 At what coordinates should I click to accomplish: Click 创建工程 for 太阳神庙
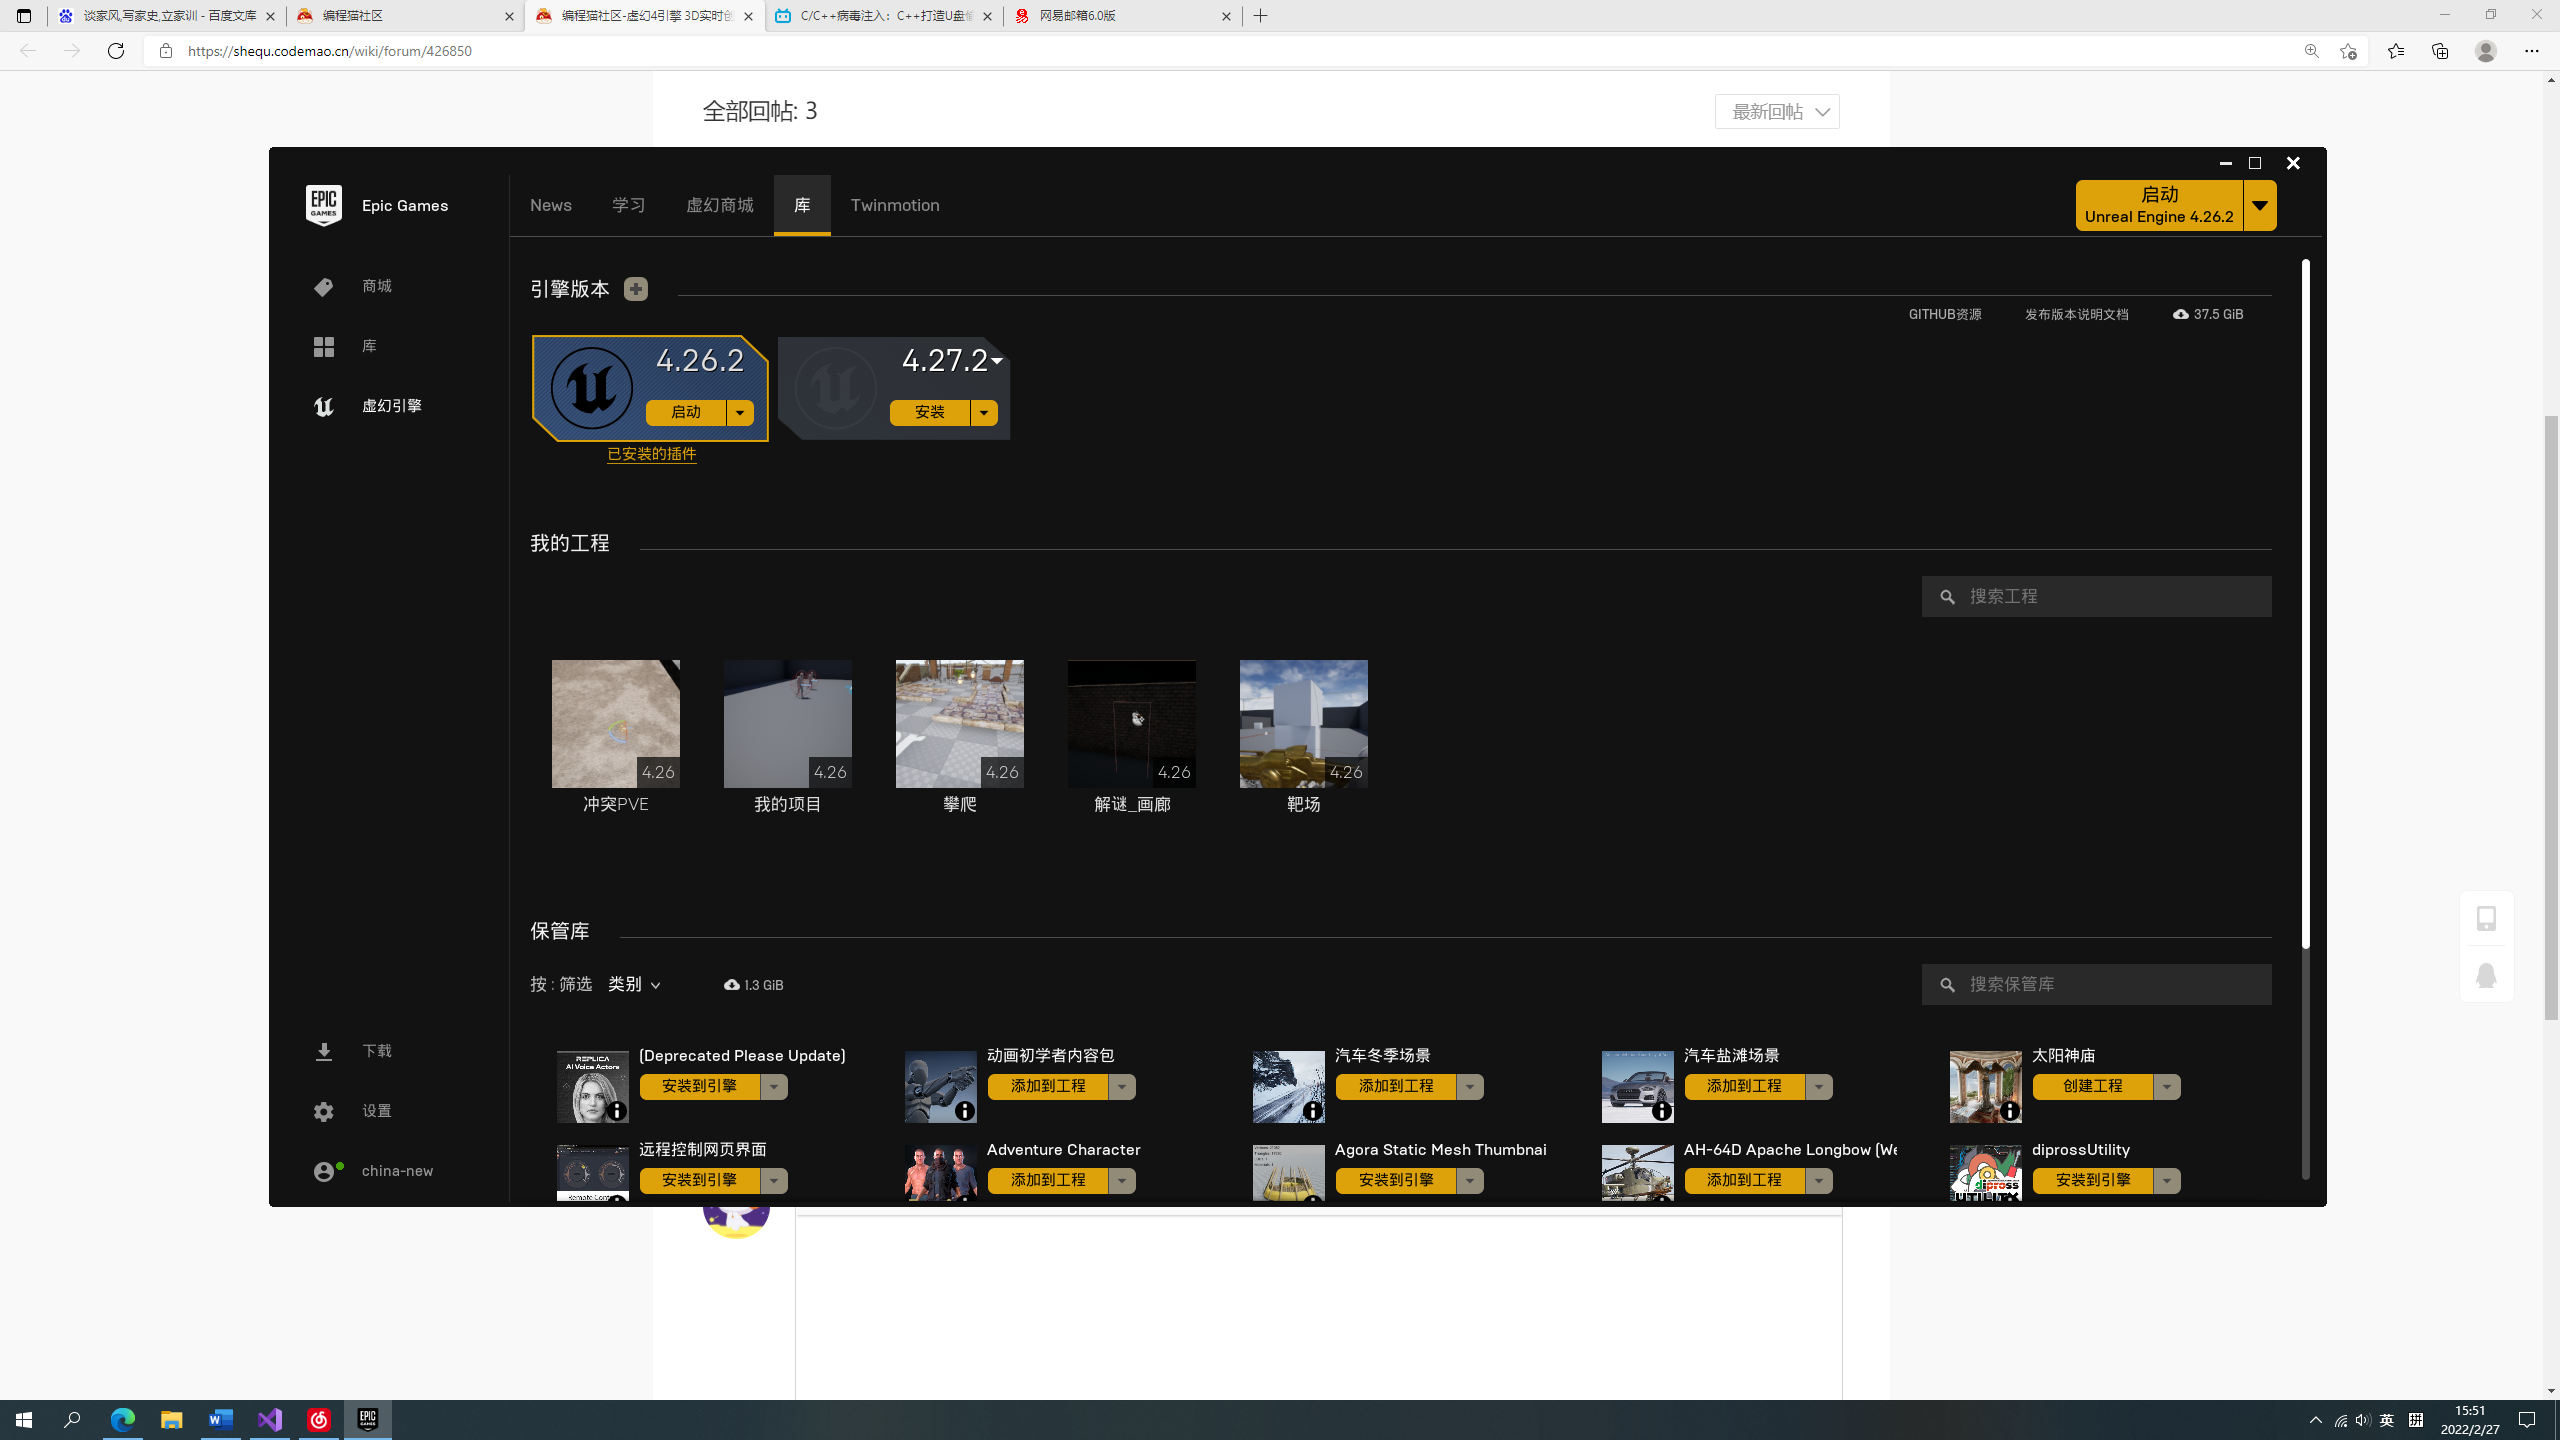(2093, 1087)
